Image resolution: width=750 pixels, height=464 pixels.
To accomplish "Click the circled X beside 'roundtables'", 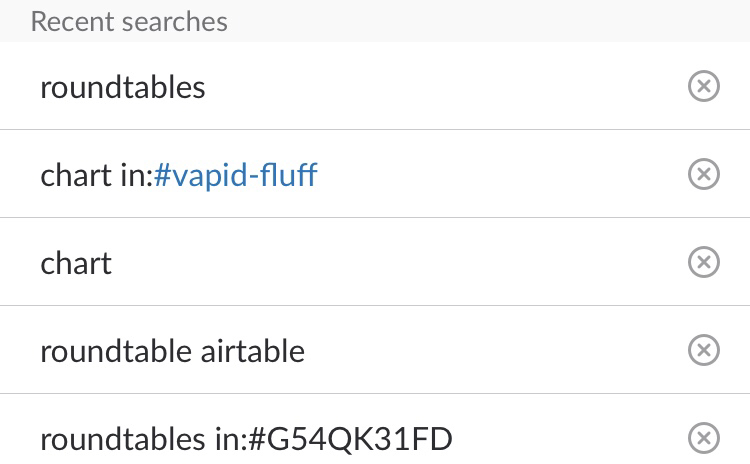I will pos(704,86).
